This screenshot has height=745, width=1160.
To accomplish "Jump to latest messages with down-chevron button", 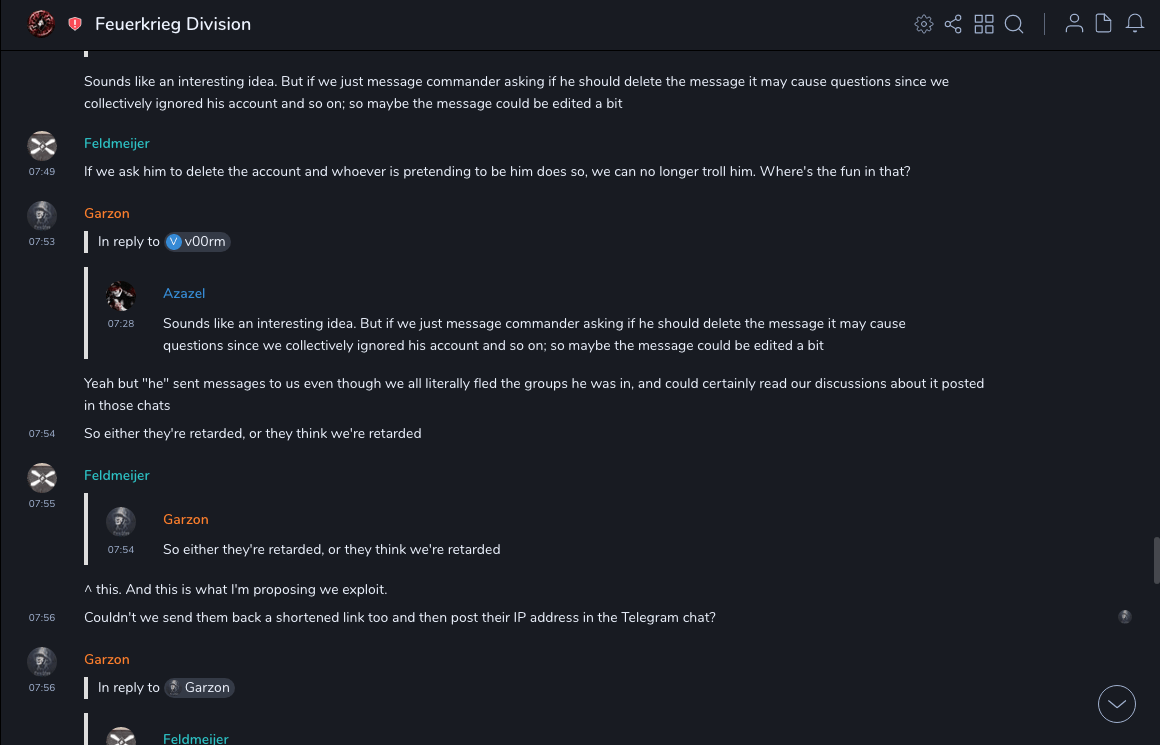I will point(1116,704).
